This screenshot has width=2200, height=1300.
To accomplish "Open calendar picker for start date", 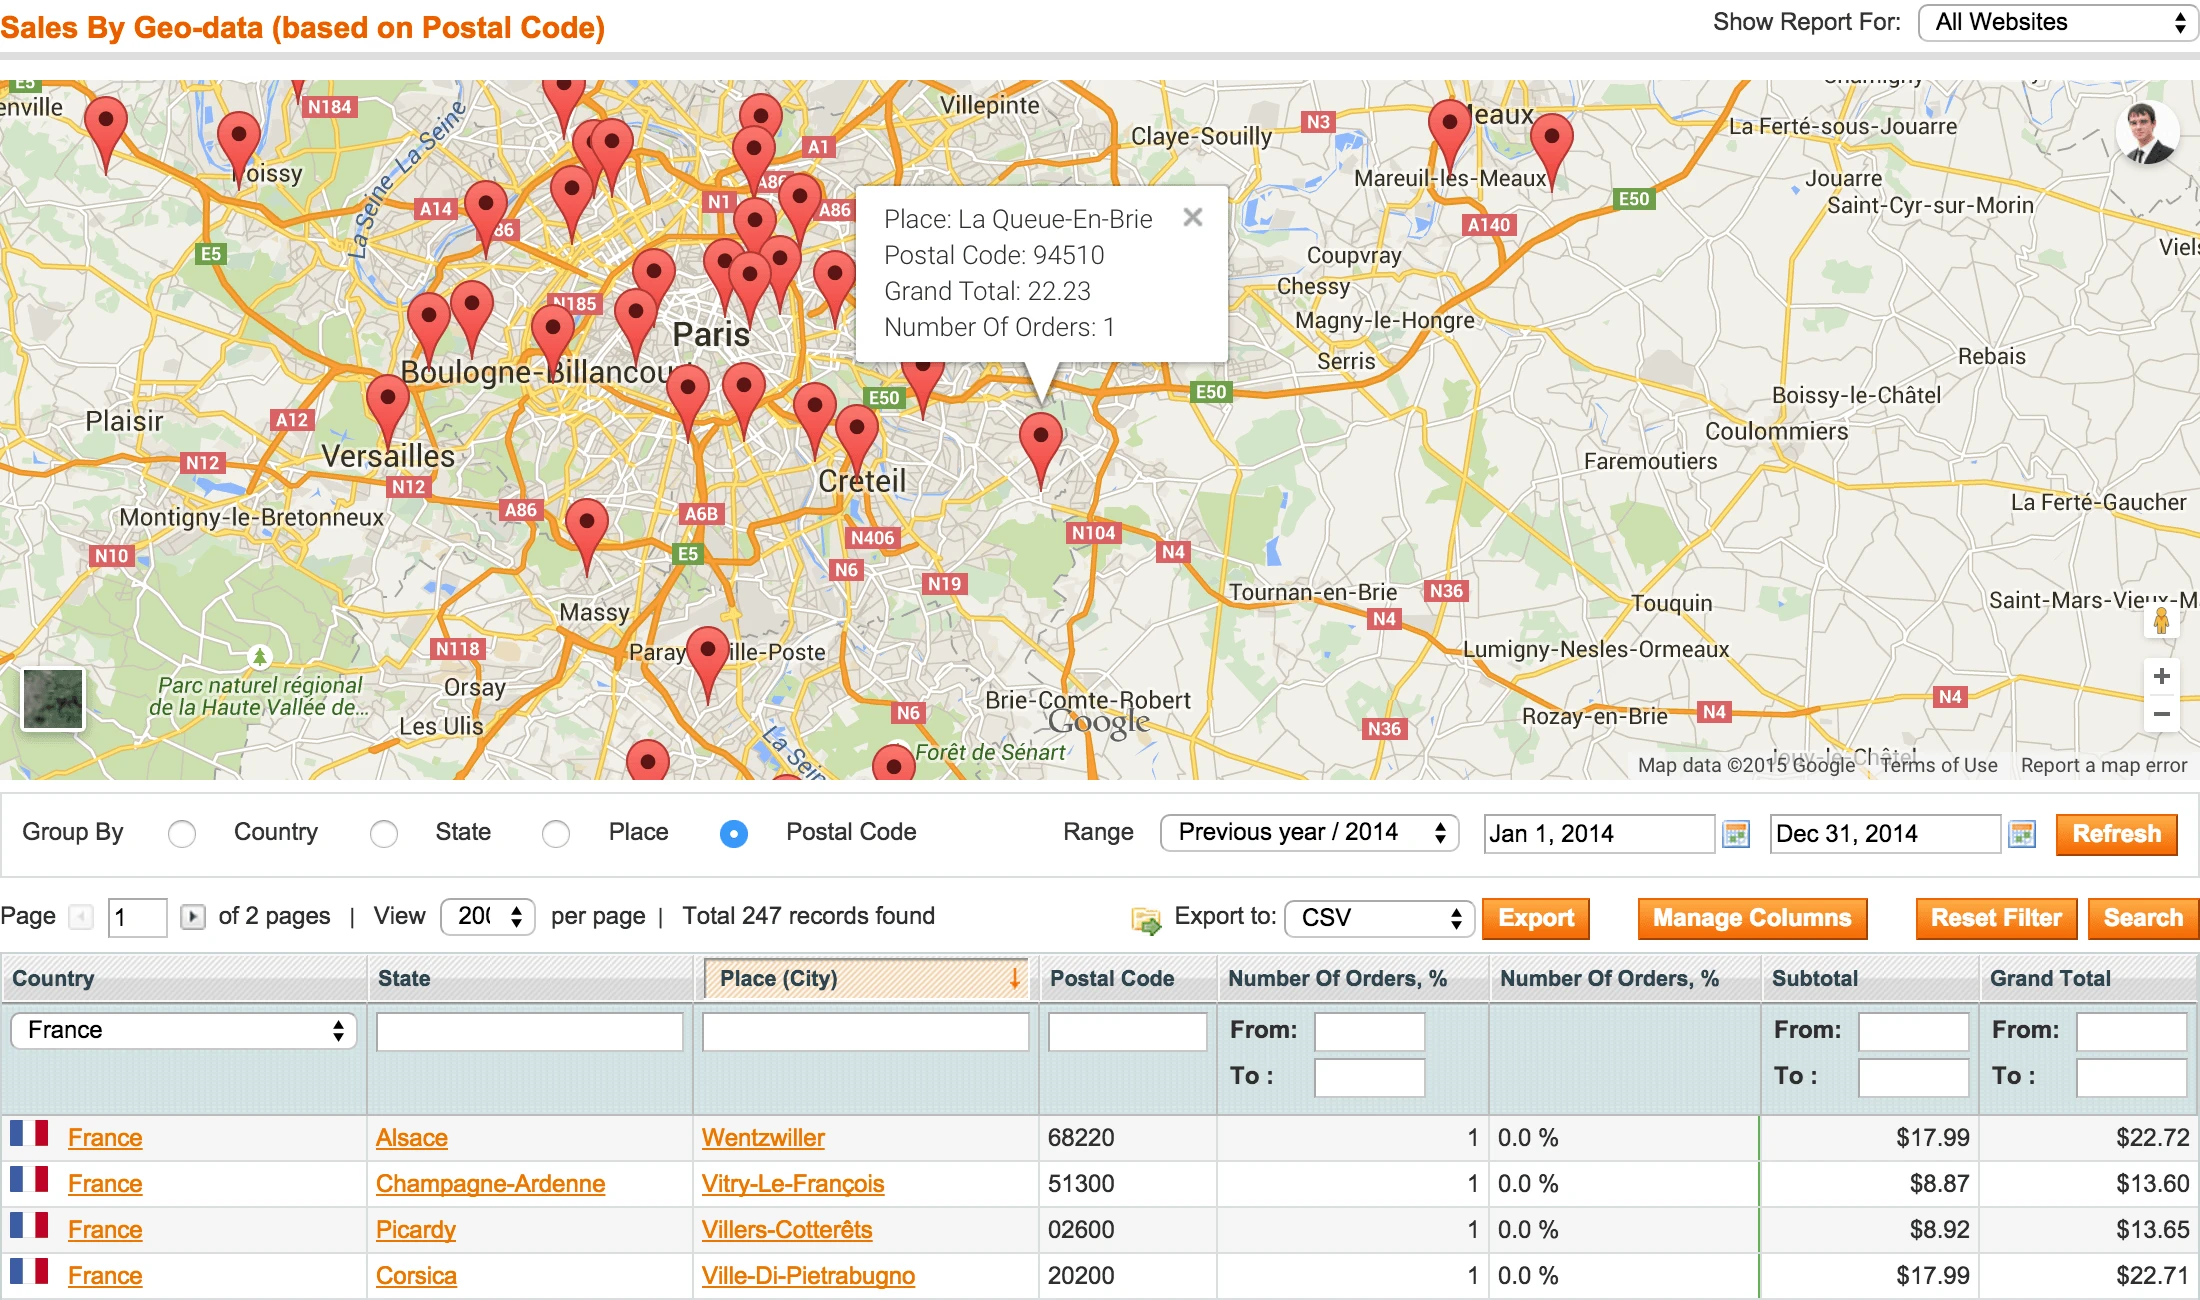I will (x=1736, y=834).
